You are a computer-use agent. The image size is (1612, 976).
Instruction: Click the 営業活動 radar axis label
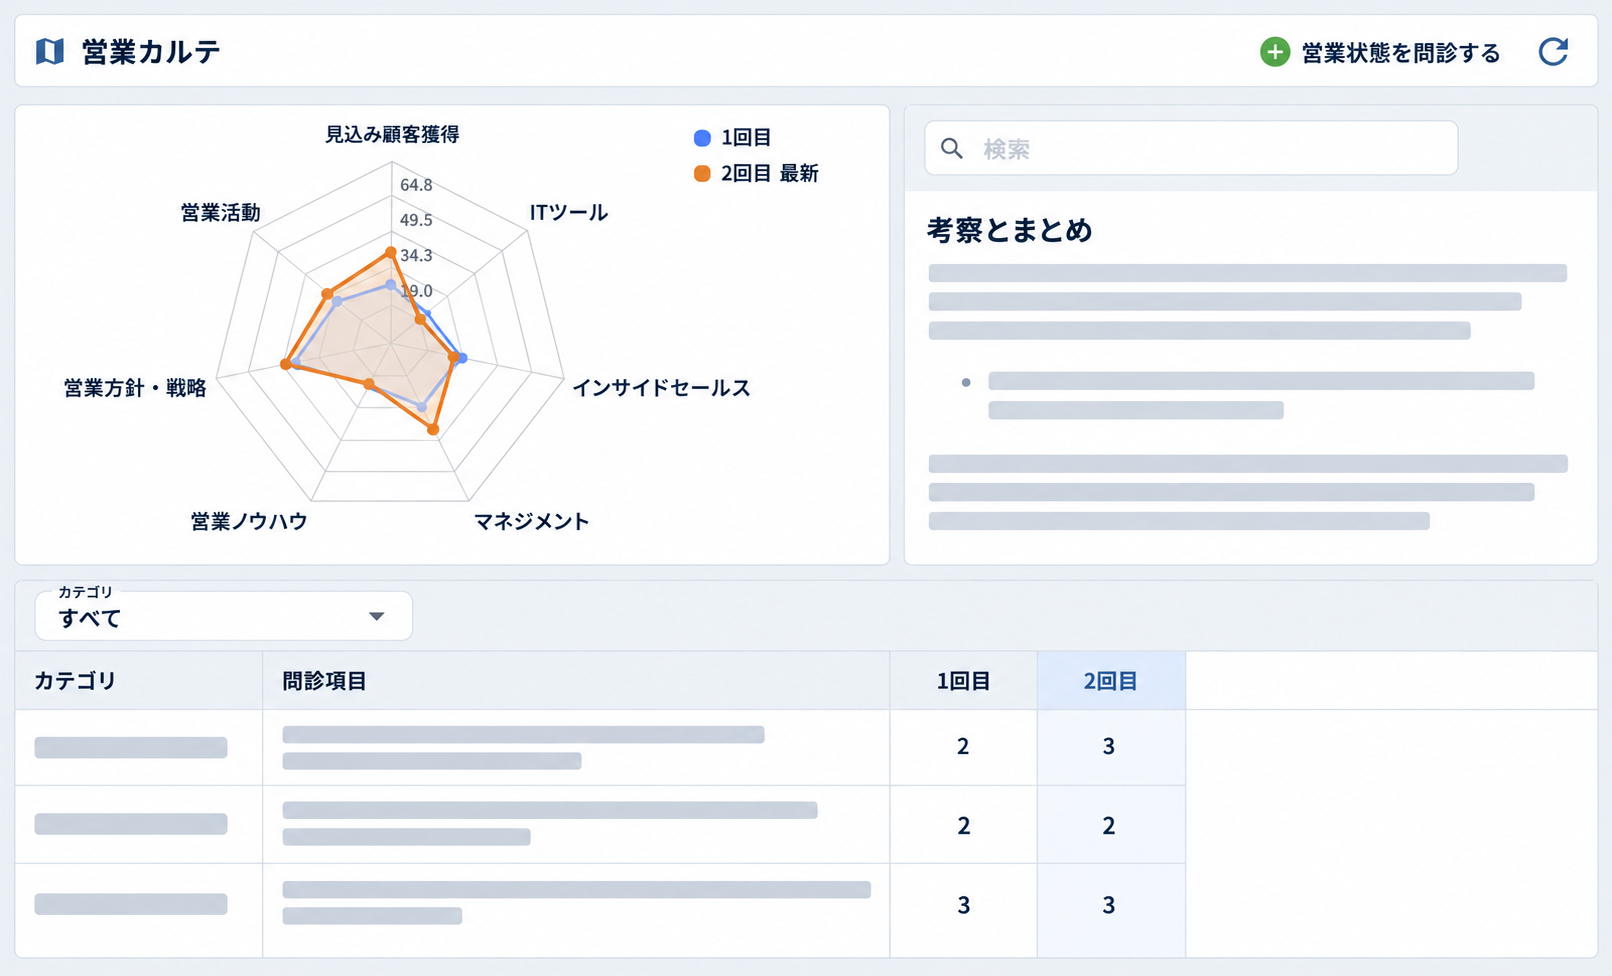220,213
